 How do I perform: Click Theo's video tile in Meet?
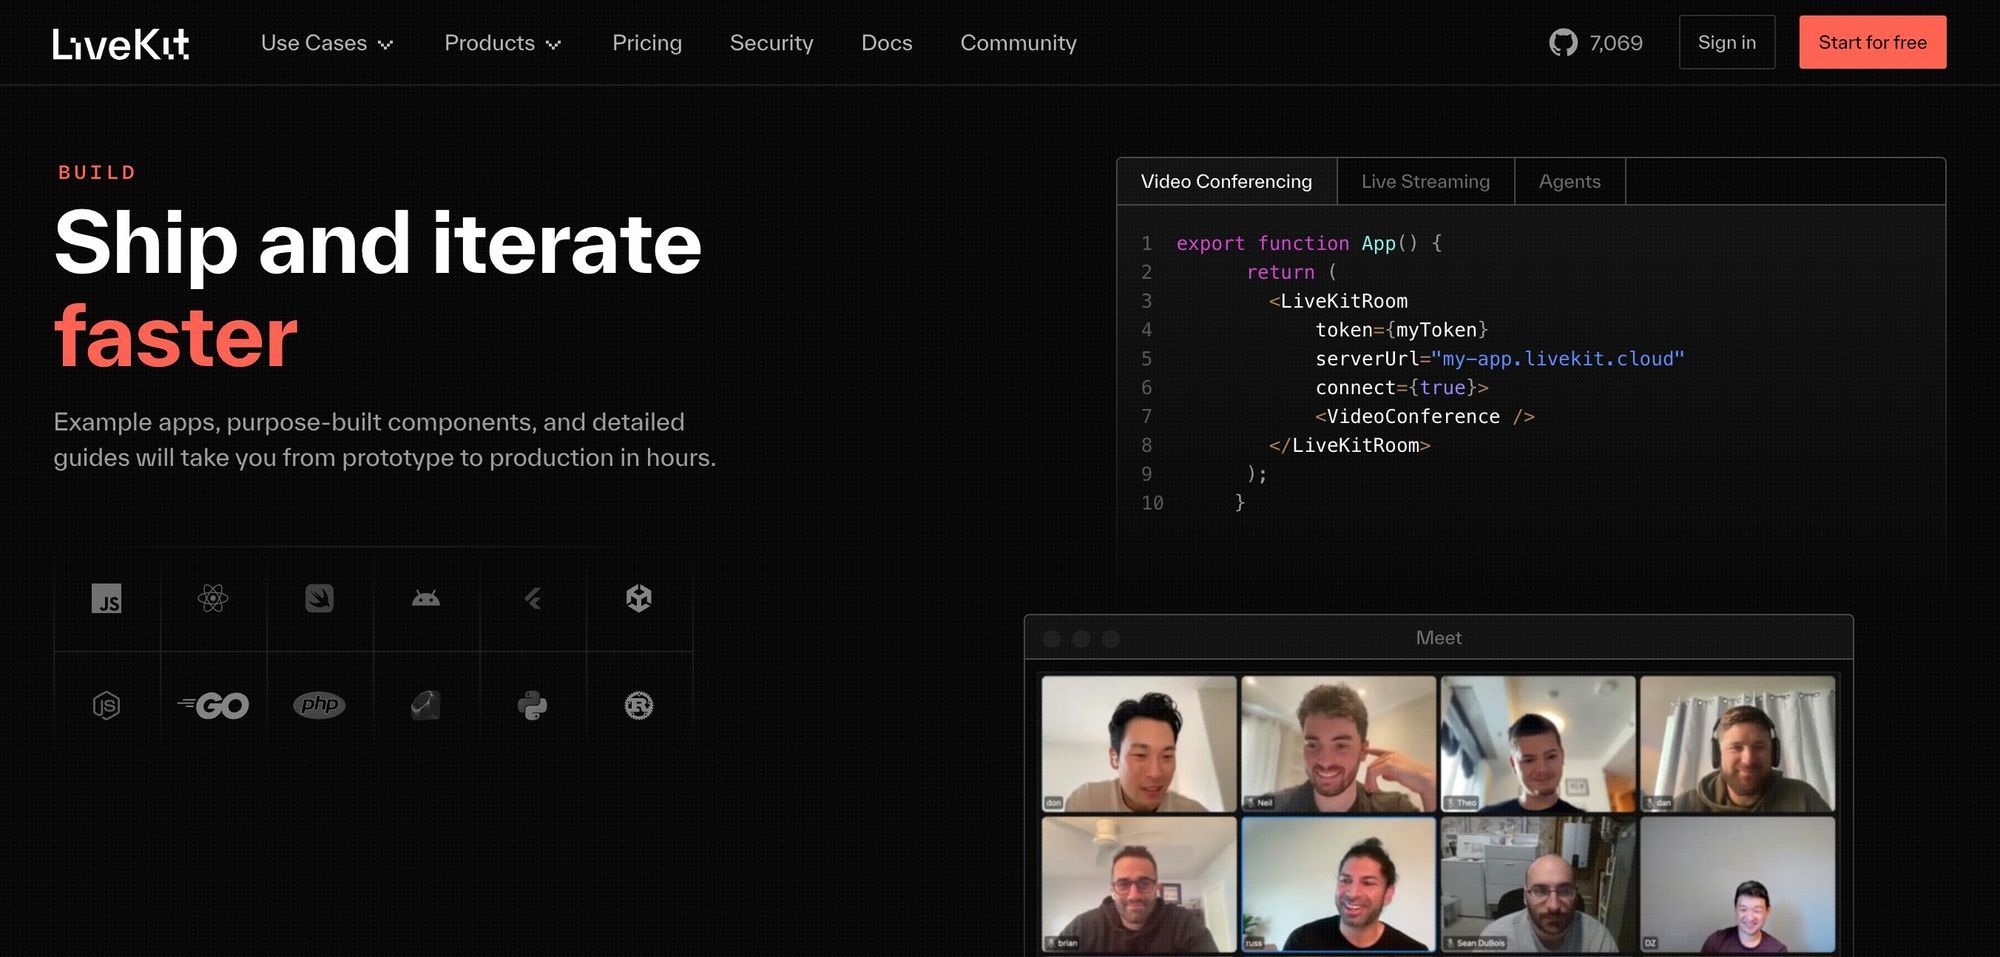pos(1538,743)
